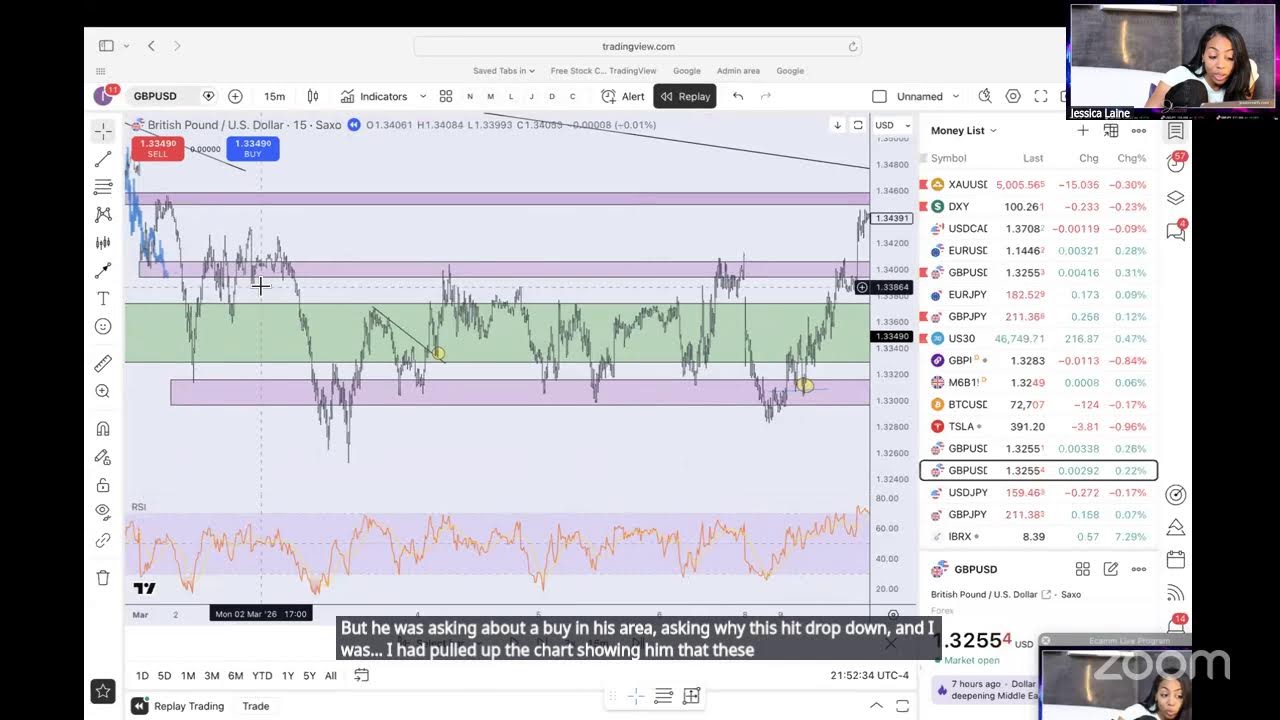This screenshot has width=1280, height=720.
Task: Change the candlestick chart type
Action: (313, 96)
